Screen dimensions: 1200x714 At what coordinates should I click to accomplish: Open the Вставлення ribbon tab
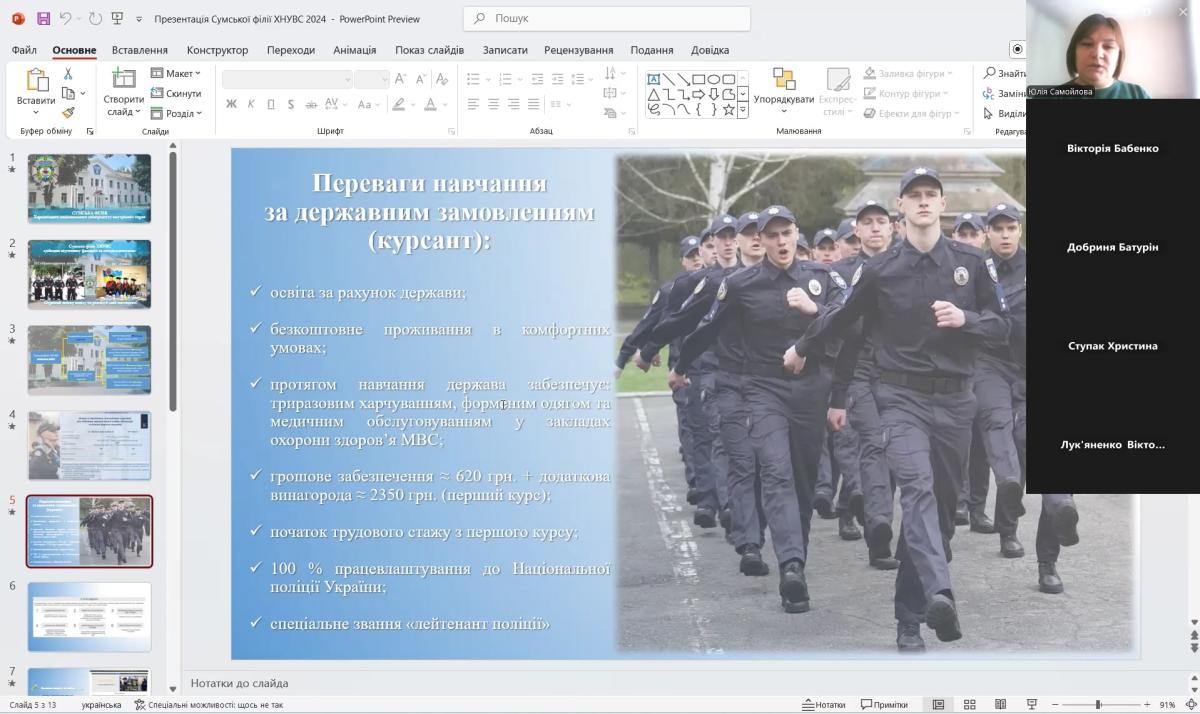[140, 50]
